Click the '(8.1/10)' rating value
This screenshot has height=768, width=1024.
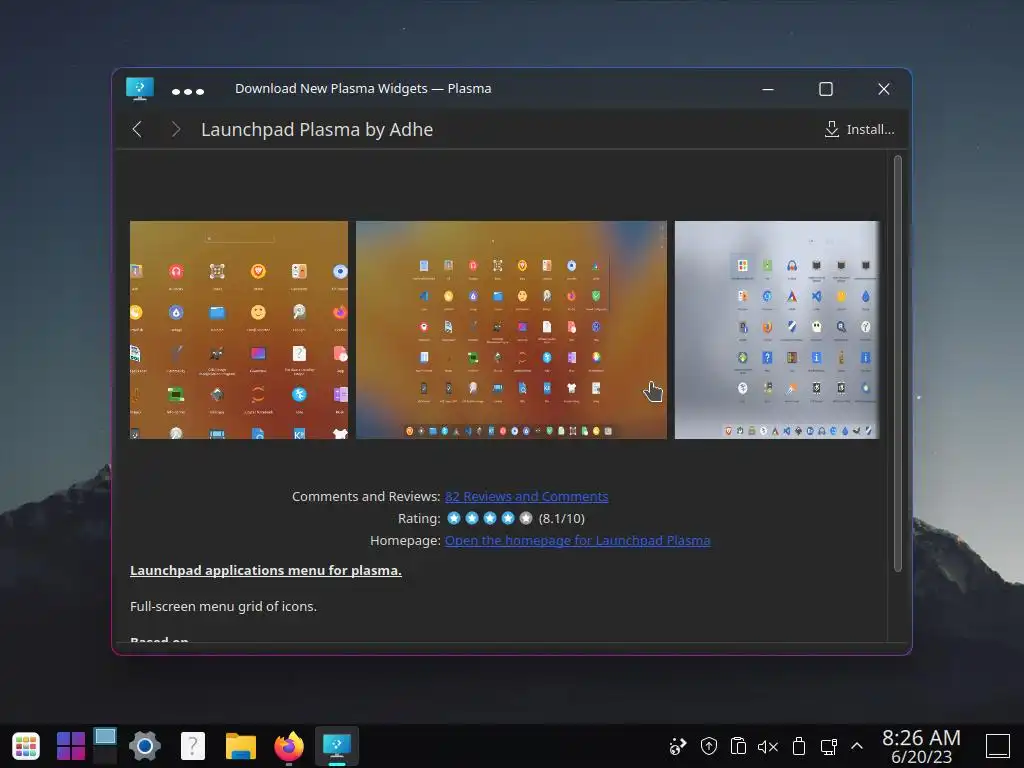(562, 519)
